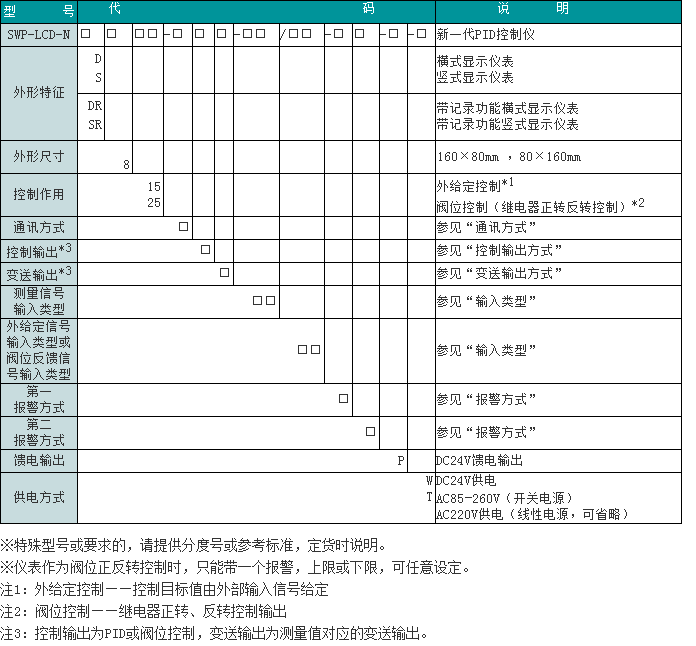The image size is (696, 646).
Task: Click placeholder box in 第二报警方式 row
Action: point(371,432)
